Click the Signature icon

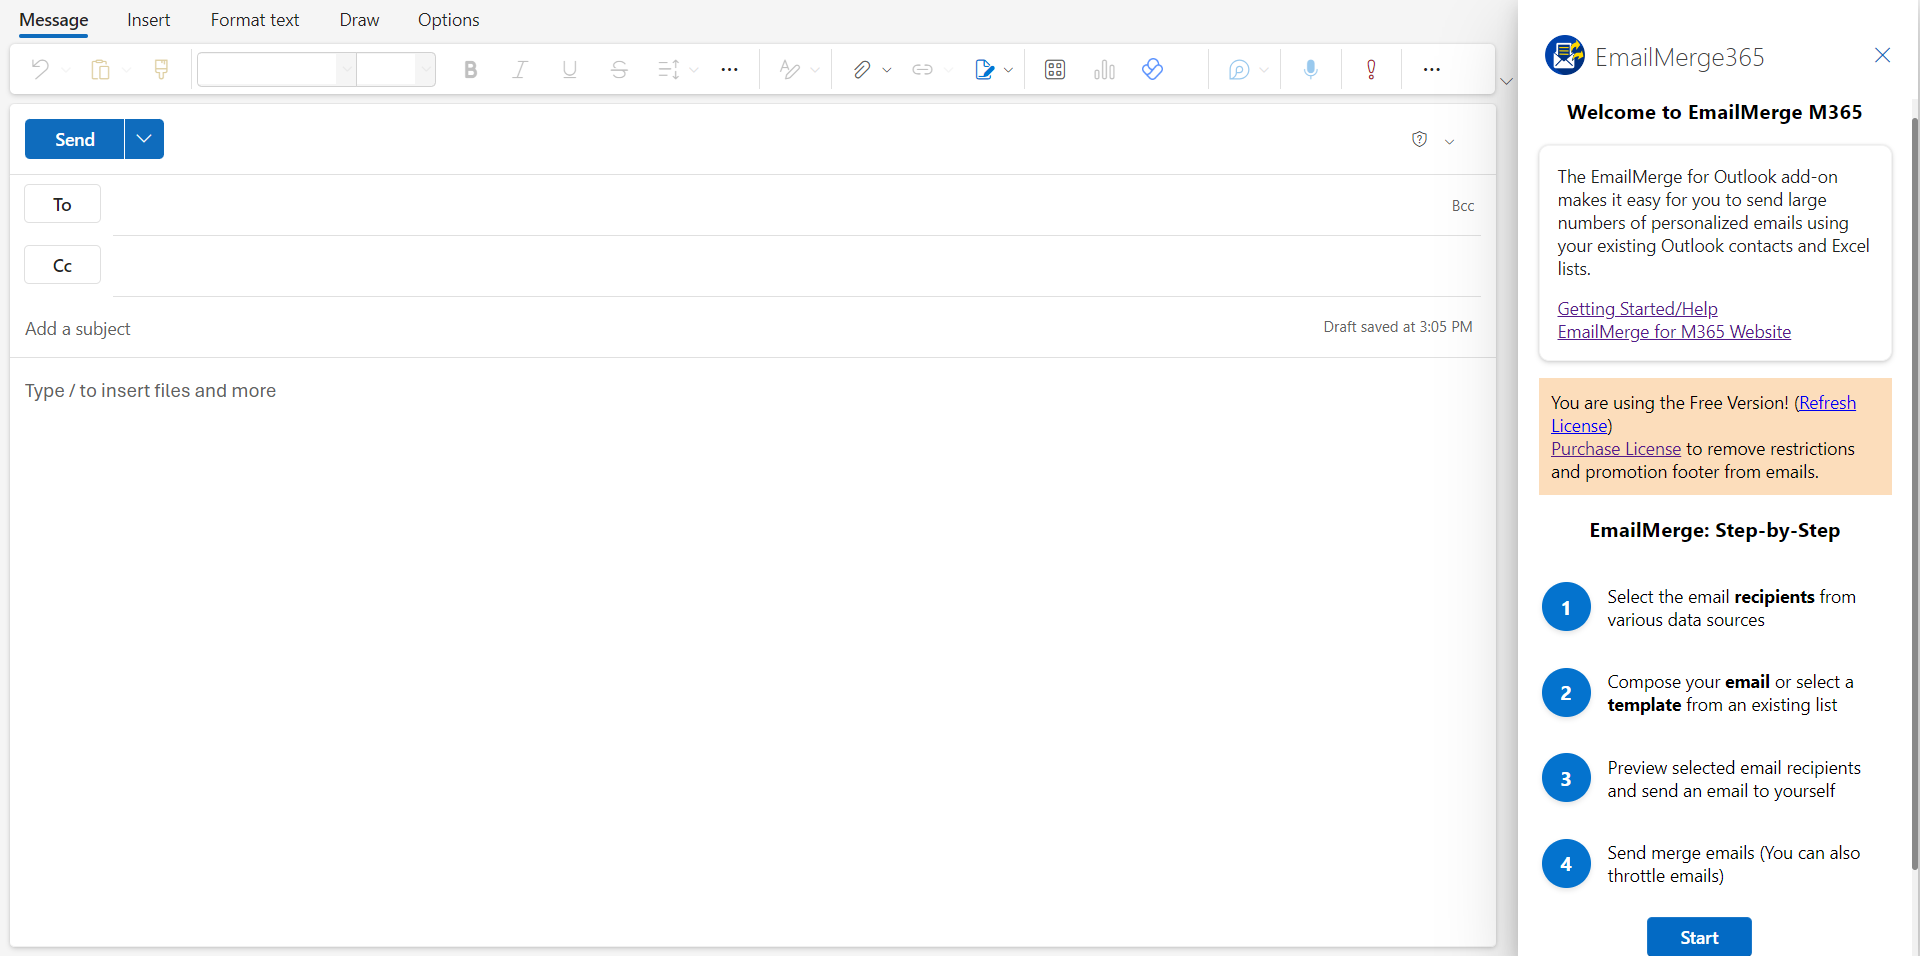pos(984,69)
